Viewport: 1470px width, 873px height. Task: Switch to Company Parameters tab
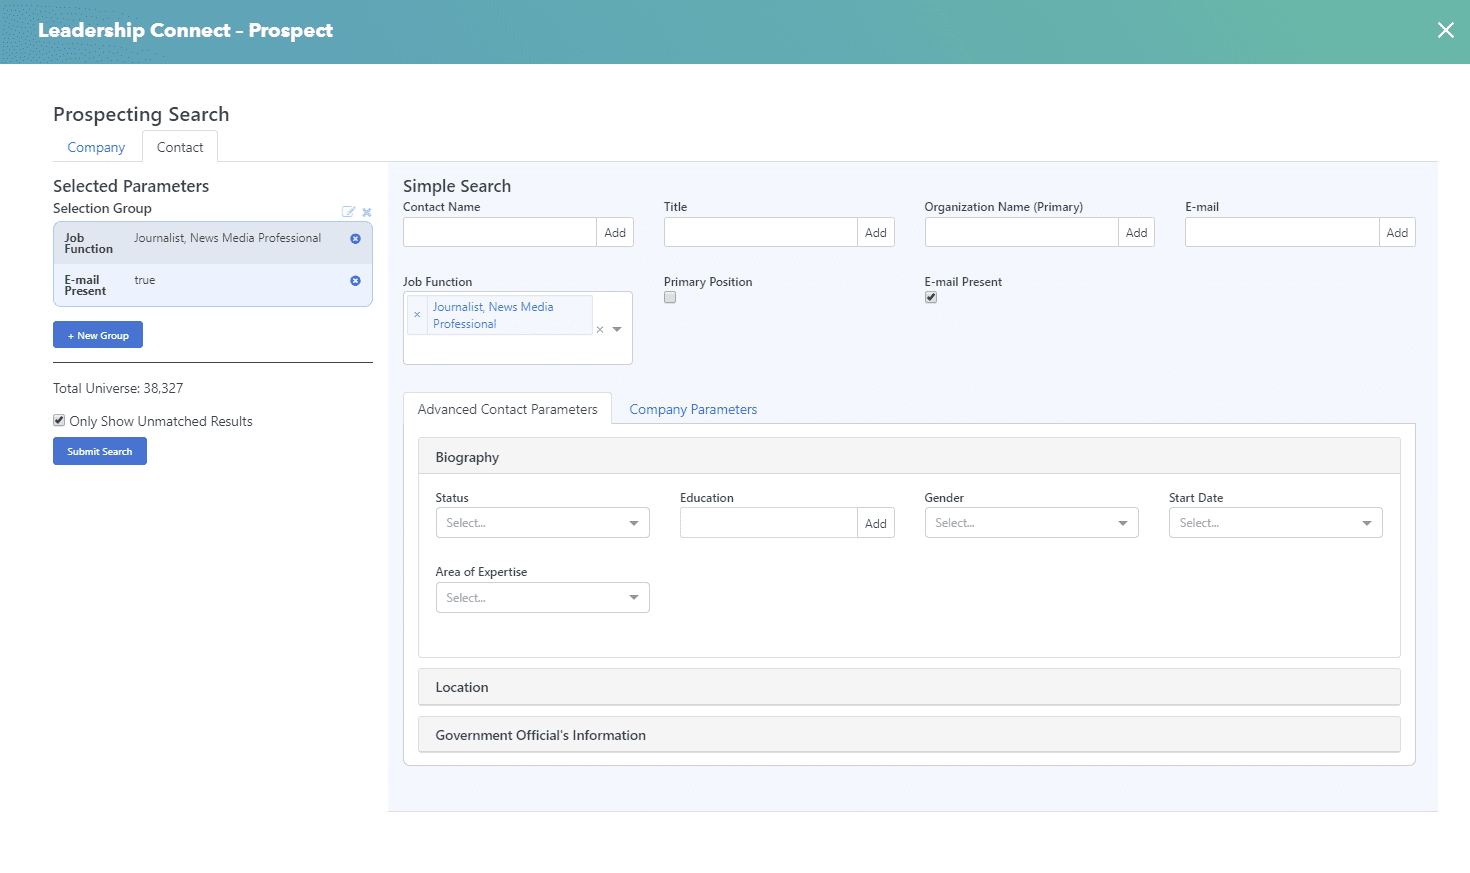693,409
